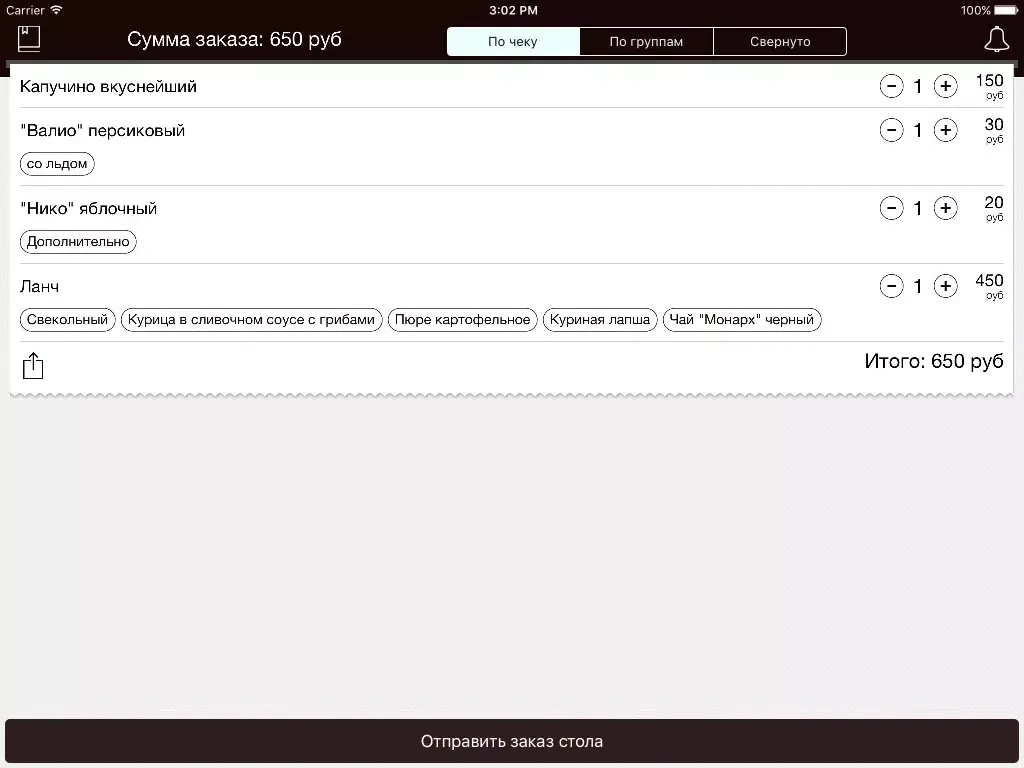This screenshot has width=1024, height=768.
Task: Switch to the Свернуто tab
Action: click(x=780, y=41)
